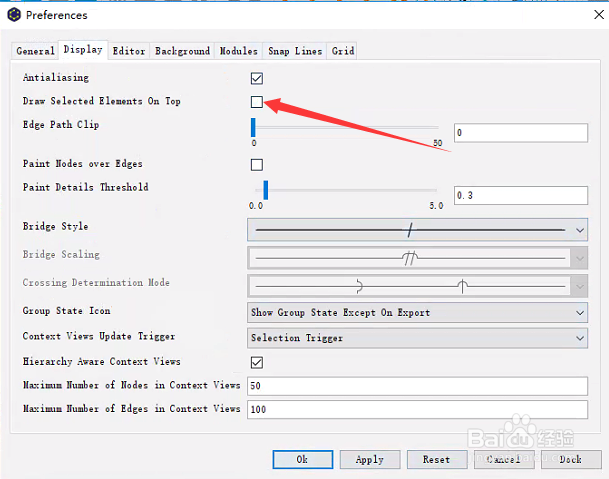
Task: Click the Crossing Determination Mode dropdown arrow
Action: (579, 287)
